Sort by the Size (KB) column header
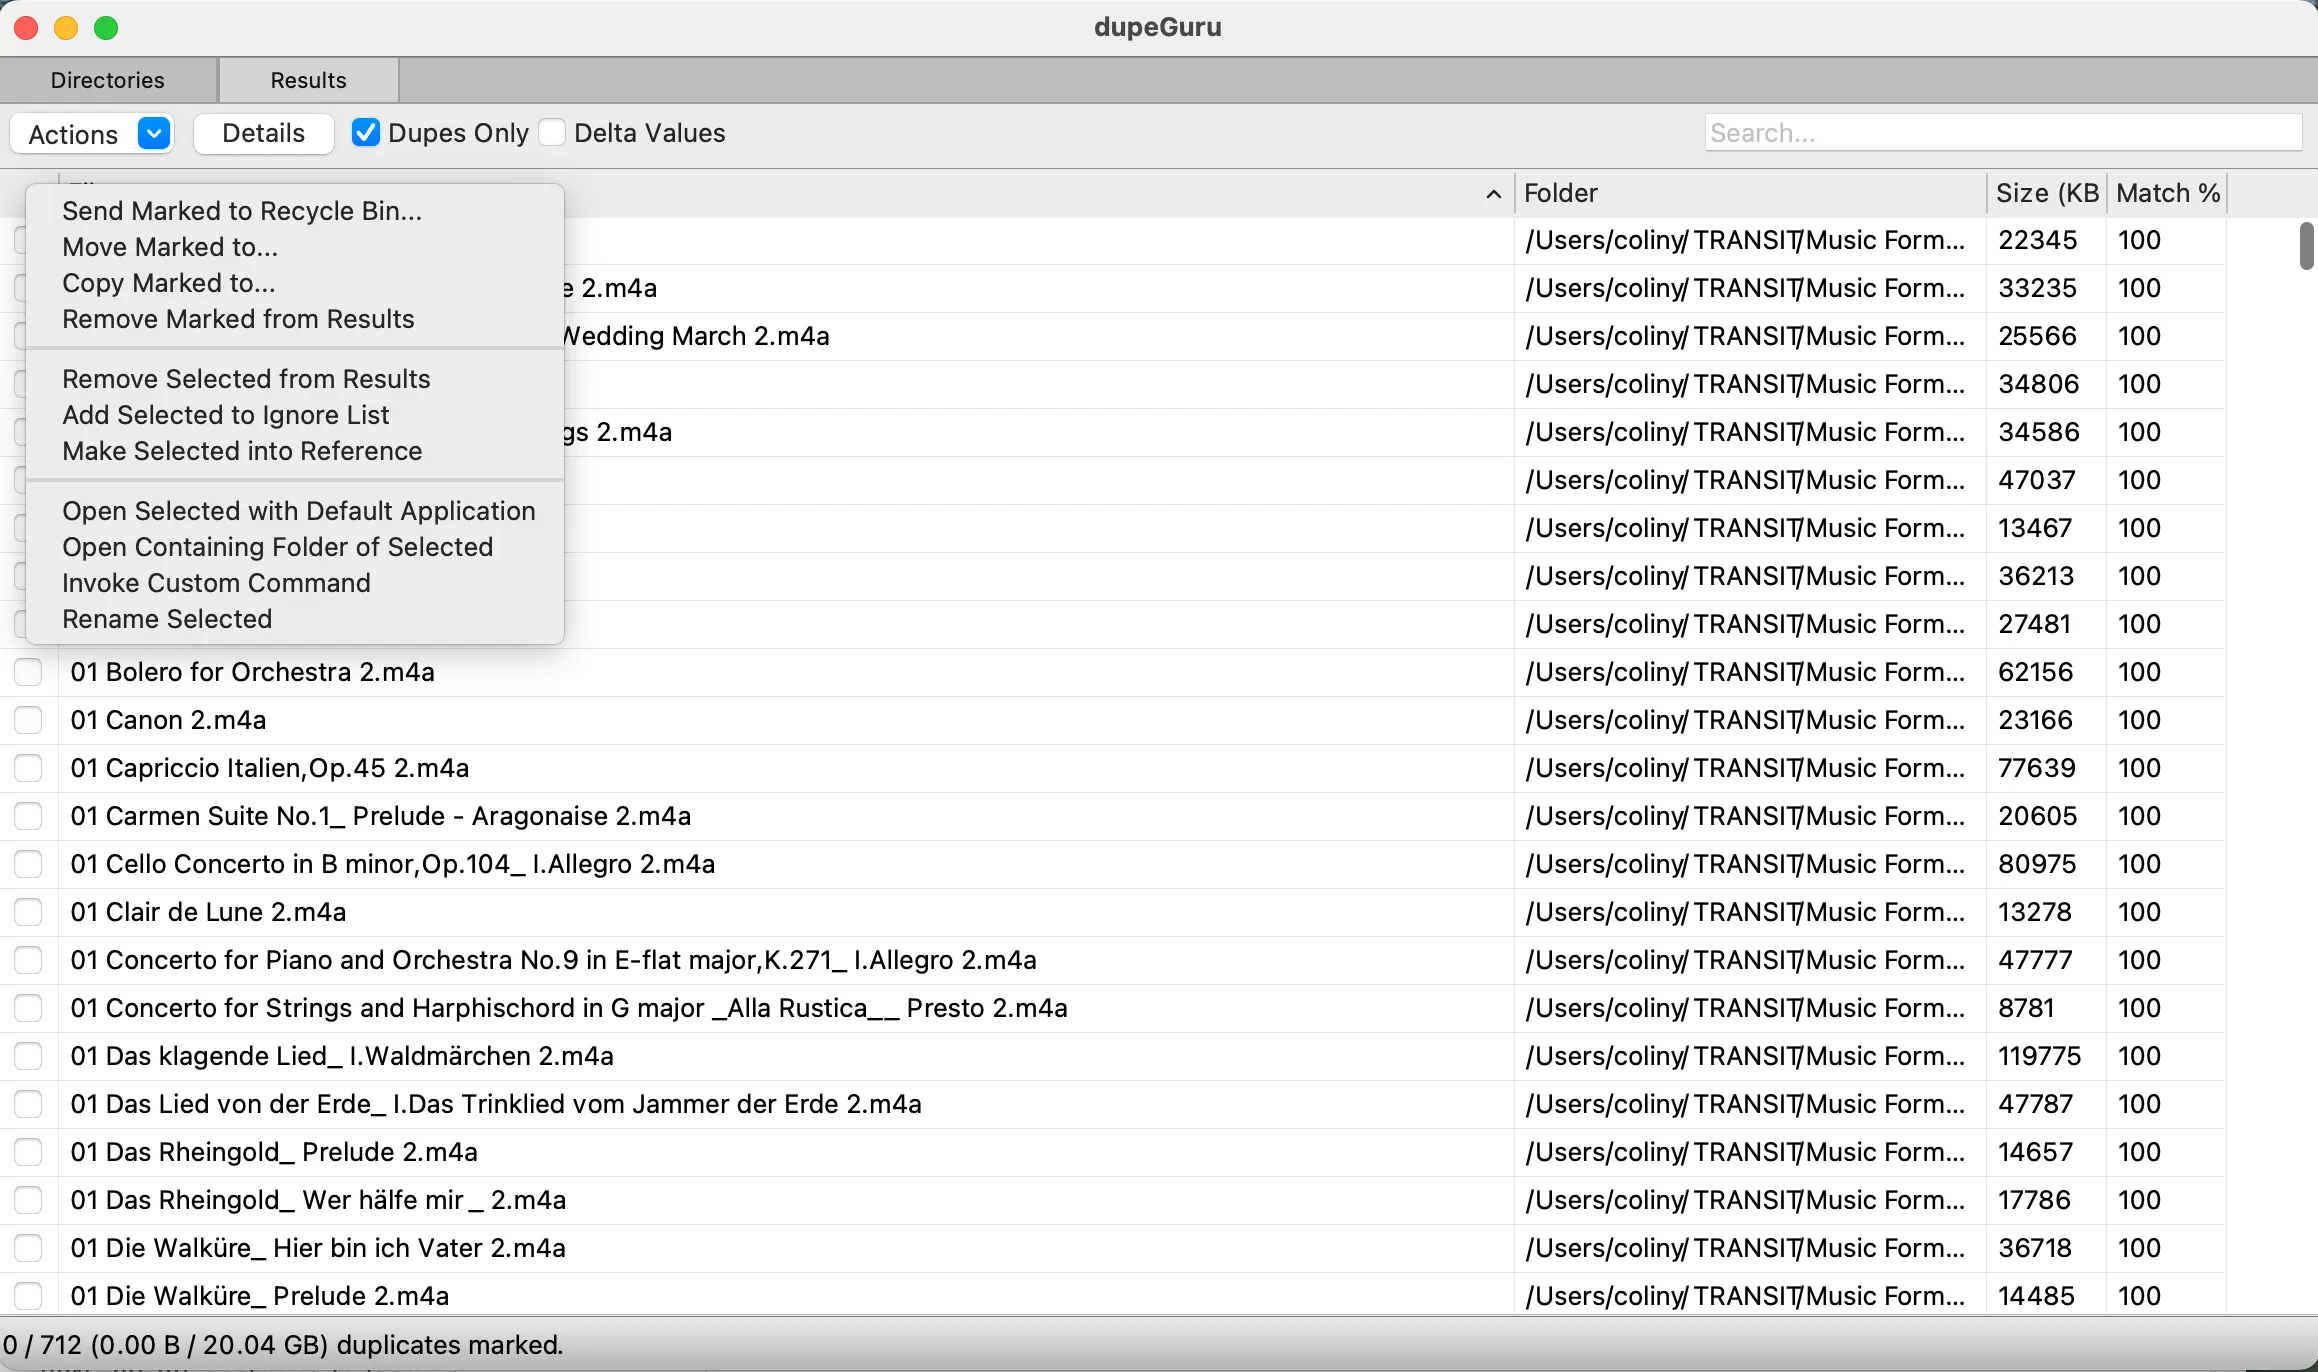The height and width of the screenshot is (1372, 2318). pos(2046,193)
